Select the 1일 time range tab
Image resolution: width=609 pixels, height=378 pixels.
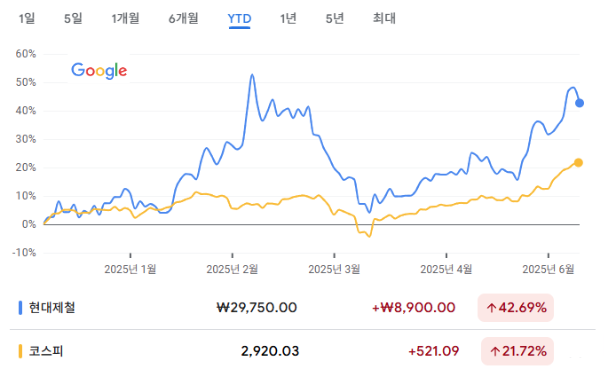[27, 18]
